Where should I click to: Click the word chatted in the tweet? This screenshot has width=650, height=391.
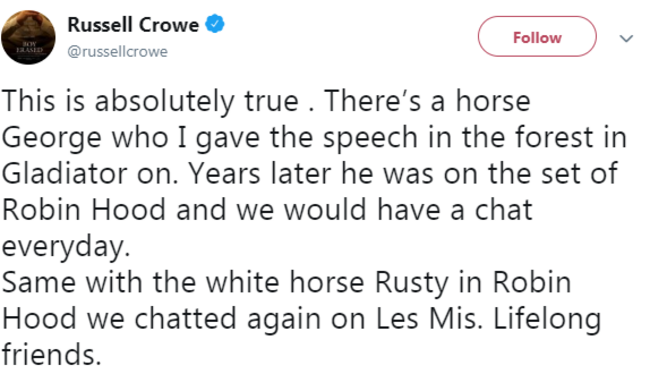[x=185, y=318]
